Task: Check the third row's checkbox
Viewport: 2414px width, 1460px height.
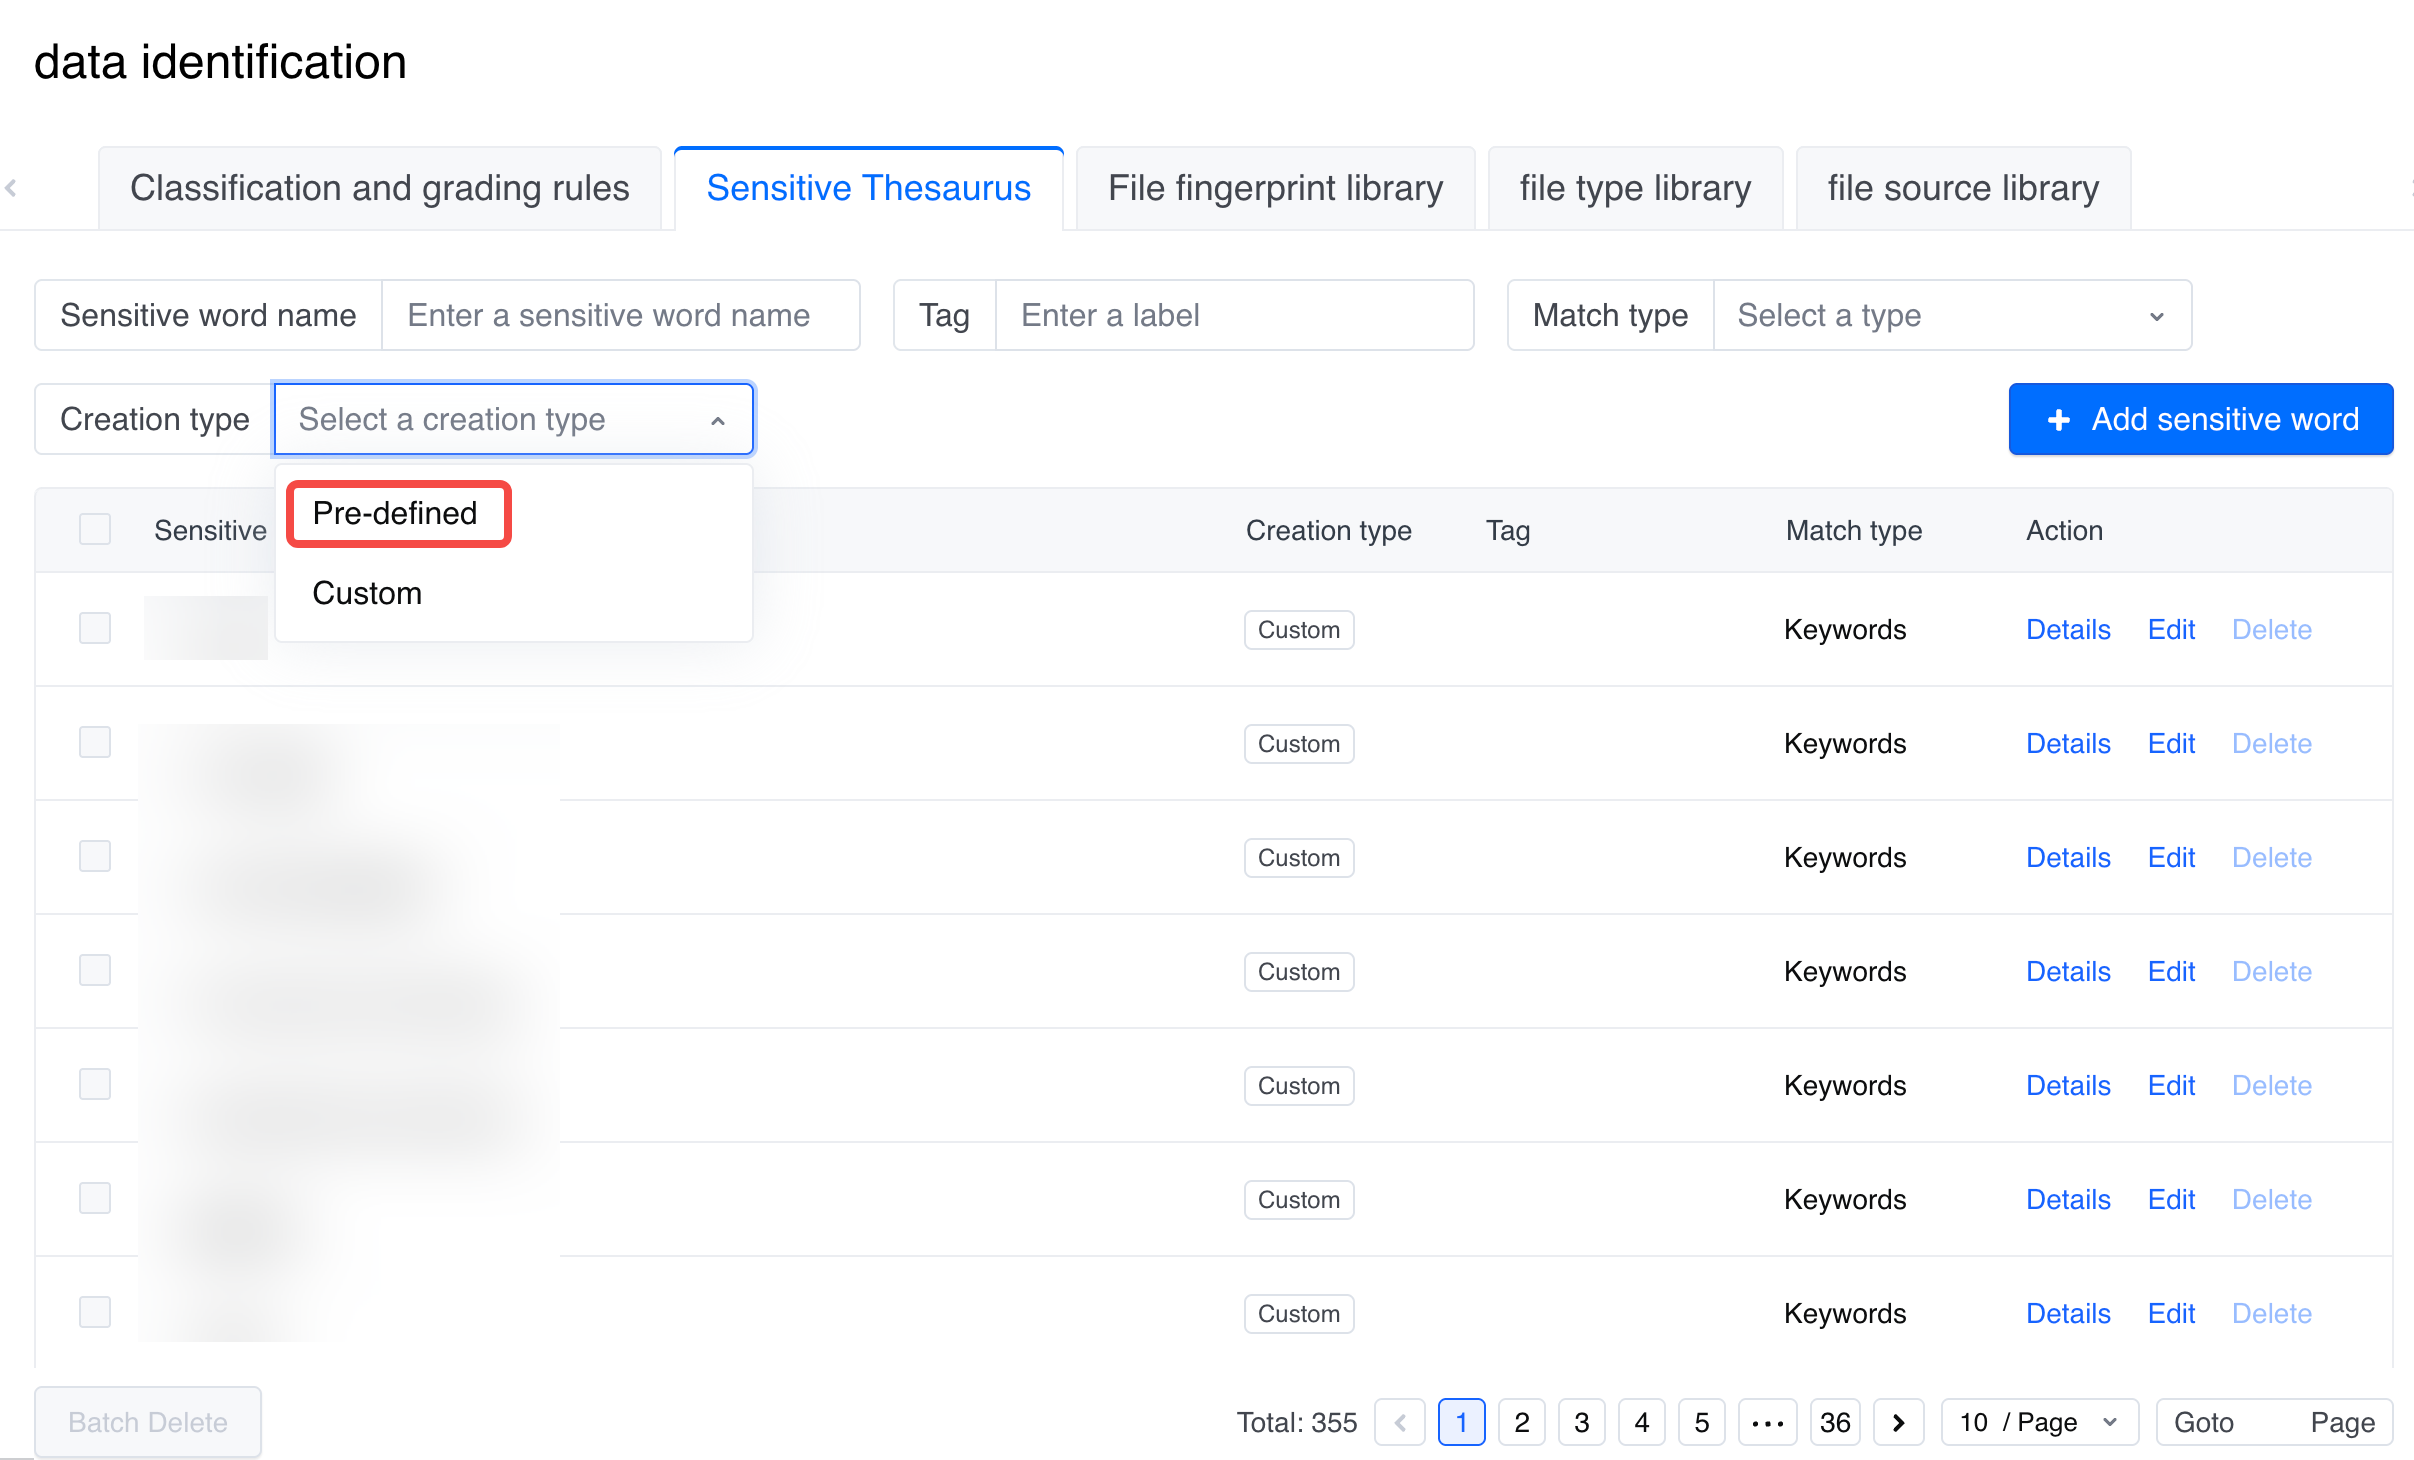Action: coord(95,857)
